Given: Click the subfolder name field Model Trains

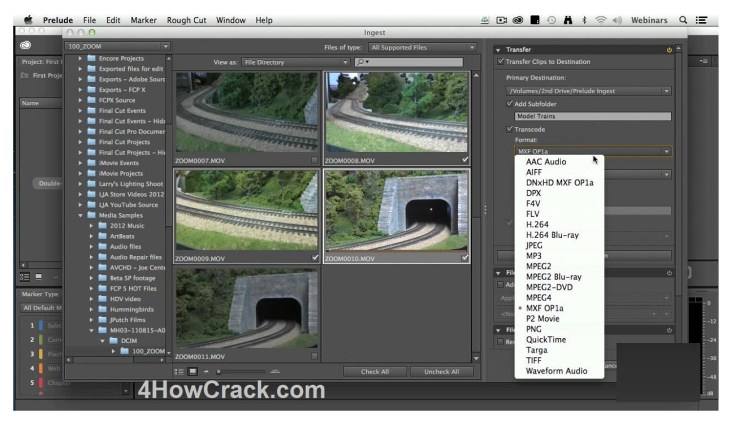Looking at the screenshot, I should click(593, 116).
